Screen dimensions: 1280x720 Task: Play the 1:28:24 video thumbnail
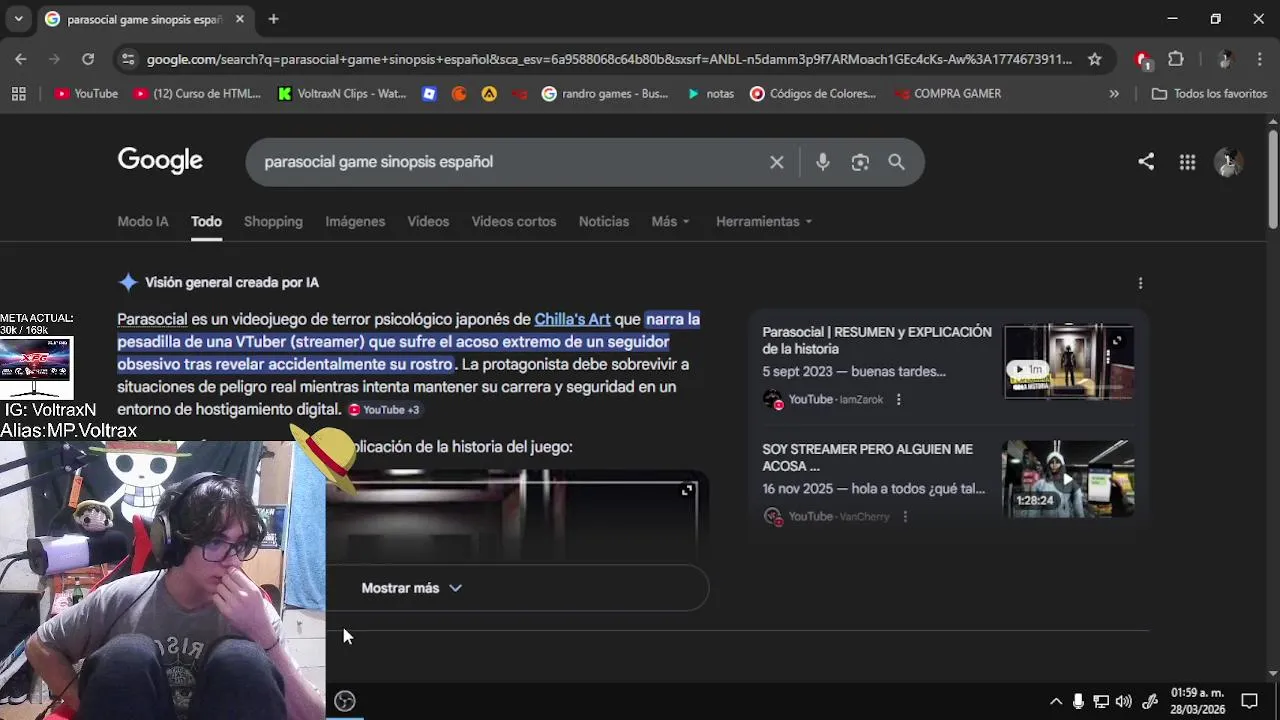[x=1068, y=478]
